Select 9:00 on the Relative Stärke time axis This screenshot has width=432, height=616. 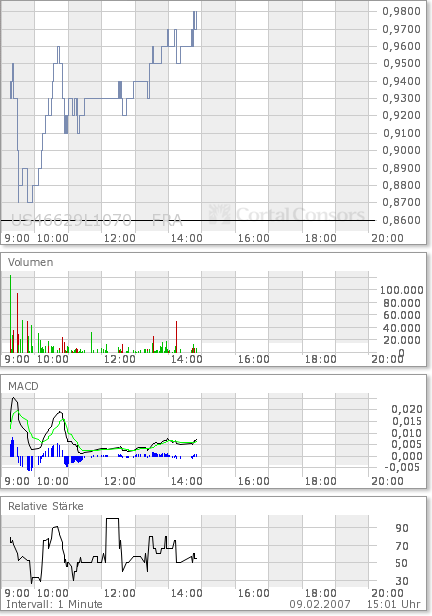coord(17,593)
